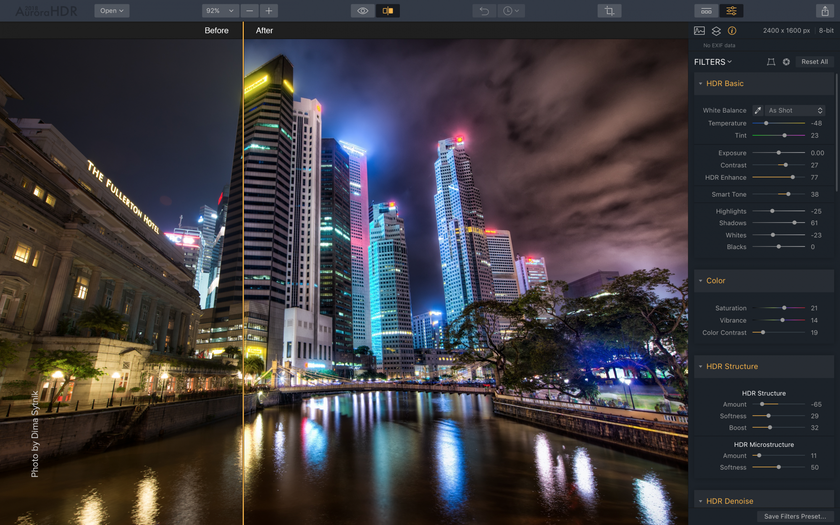Click the Blacks slider handle
The image size is (840, 525).
(x=779, y=246)
